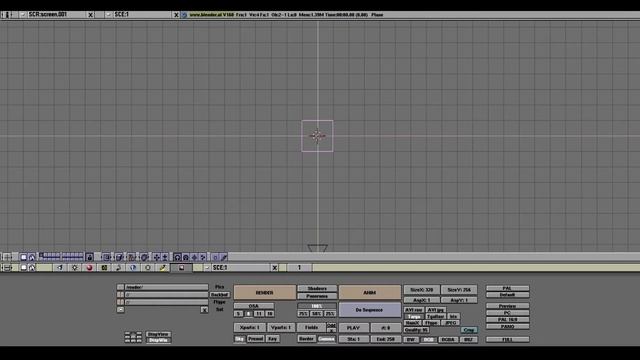The width and height of the screenshot is (640, 360).
Task: Click SizeX: 320 number field
Action: pos(422,290)
